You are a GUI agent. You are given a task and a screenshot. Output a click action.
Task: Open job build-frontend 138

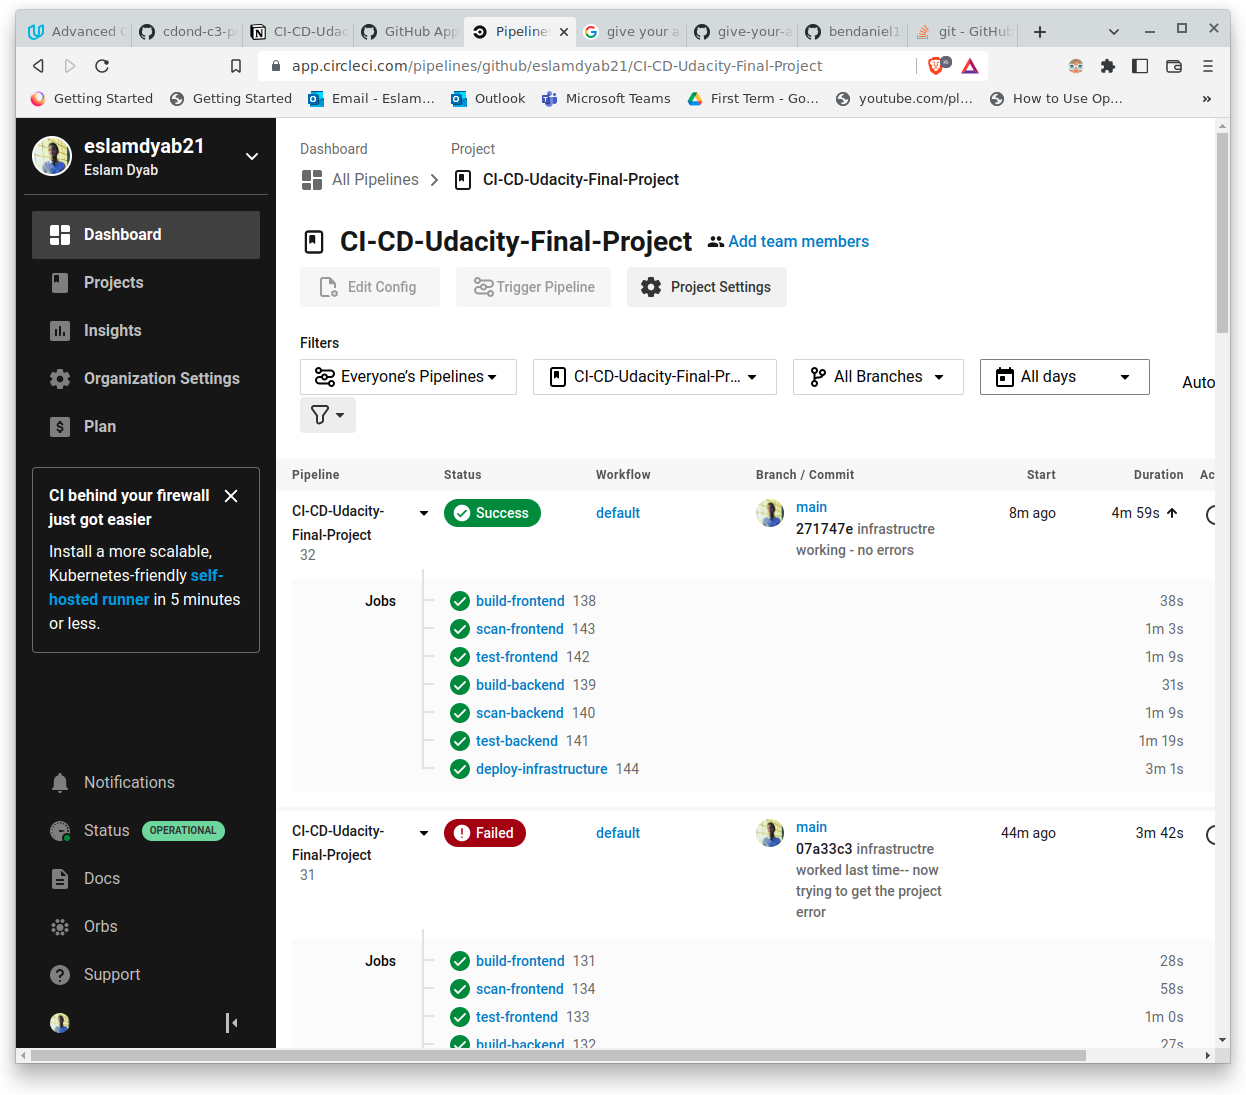point(520,602)
